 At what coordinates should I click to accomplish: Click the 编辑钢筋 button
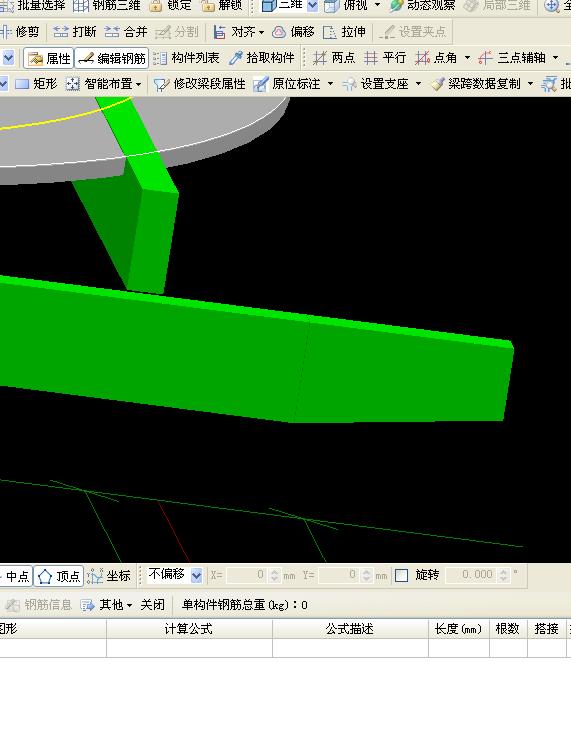pos(112,58)
